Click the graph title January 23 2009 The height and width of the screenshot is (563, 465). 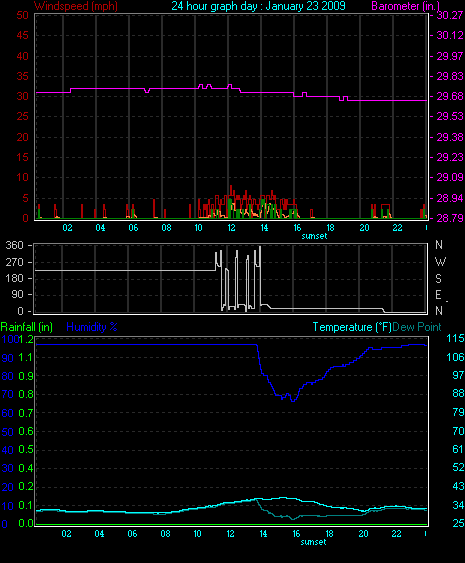[x=258, y=6]
